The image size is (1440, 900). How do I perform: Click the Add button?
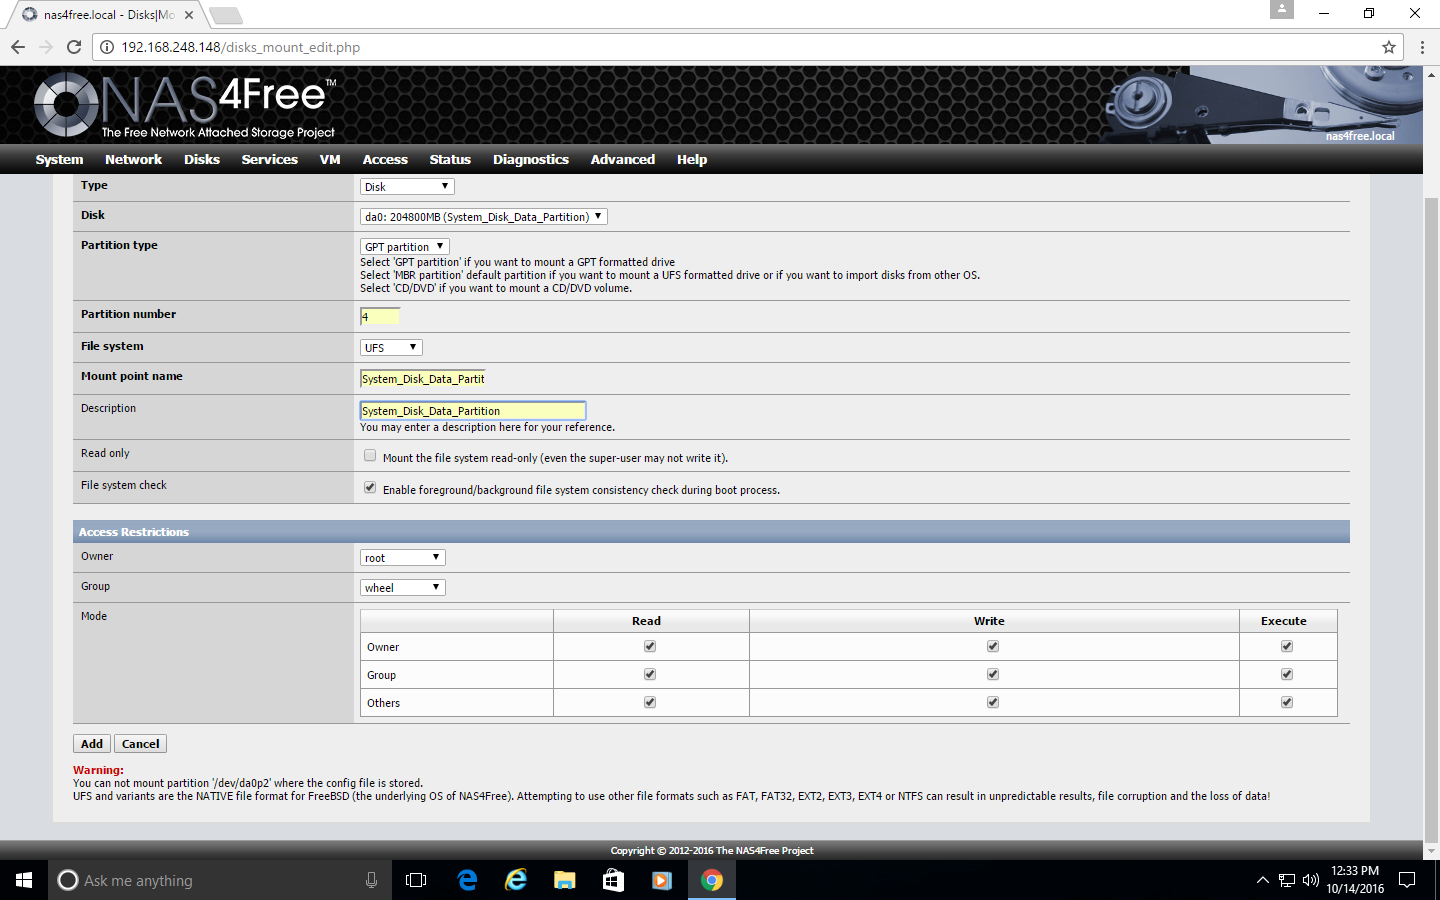(92, 744)
